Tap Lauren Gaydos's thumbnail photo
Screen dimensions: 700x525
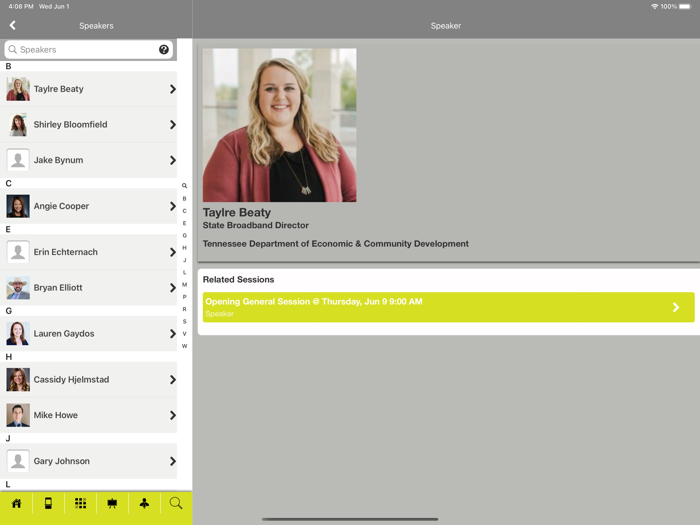pos(18,334)
